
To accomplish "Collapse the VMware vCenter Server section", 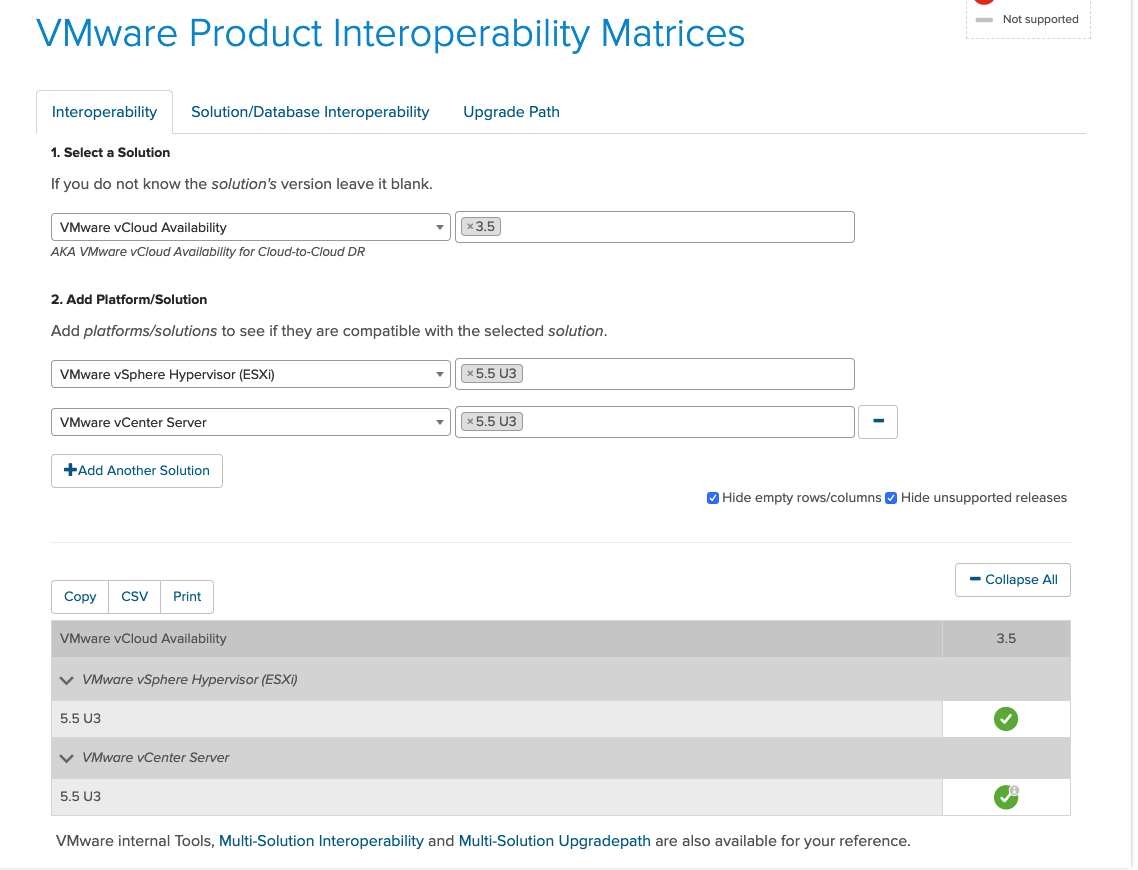I will [67, 758].
